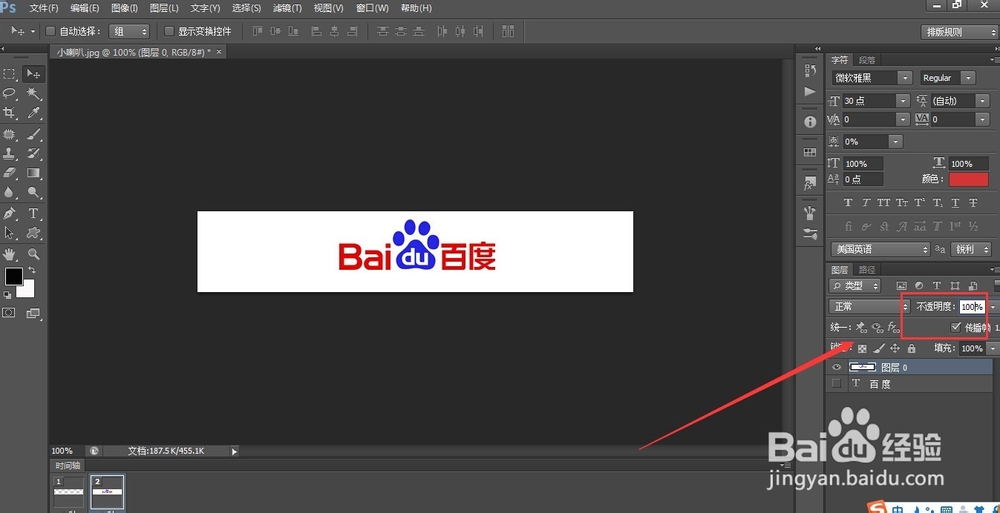Open the 图像(I) menu

click(124, 8)
